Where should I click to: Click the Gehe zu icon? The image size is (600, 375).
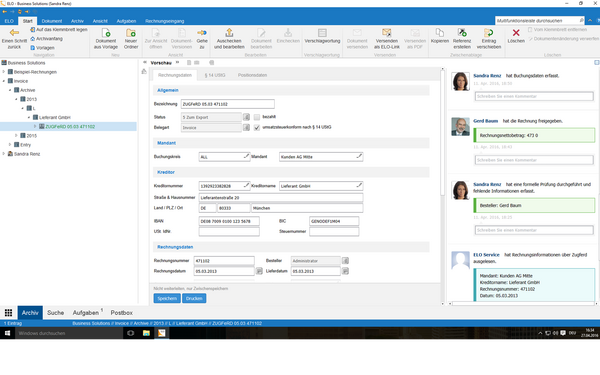[x=202, y=33]
